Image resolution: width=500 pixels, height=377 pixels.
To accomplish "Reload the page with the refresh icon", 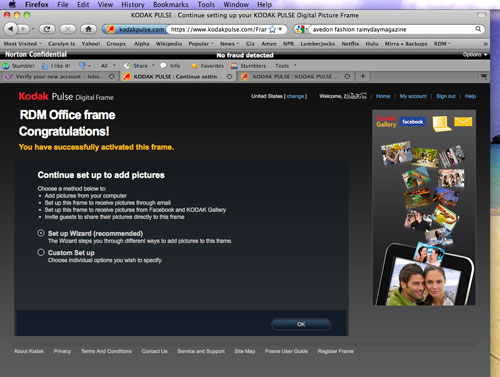I will (47, 29).
